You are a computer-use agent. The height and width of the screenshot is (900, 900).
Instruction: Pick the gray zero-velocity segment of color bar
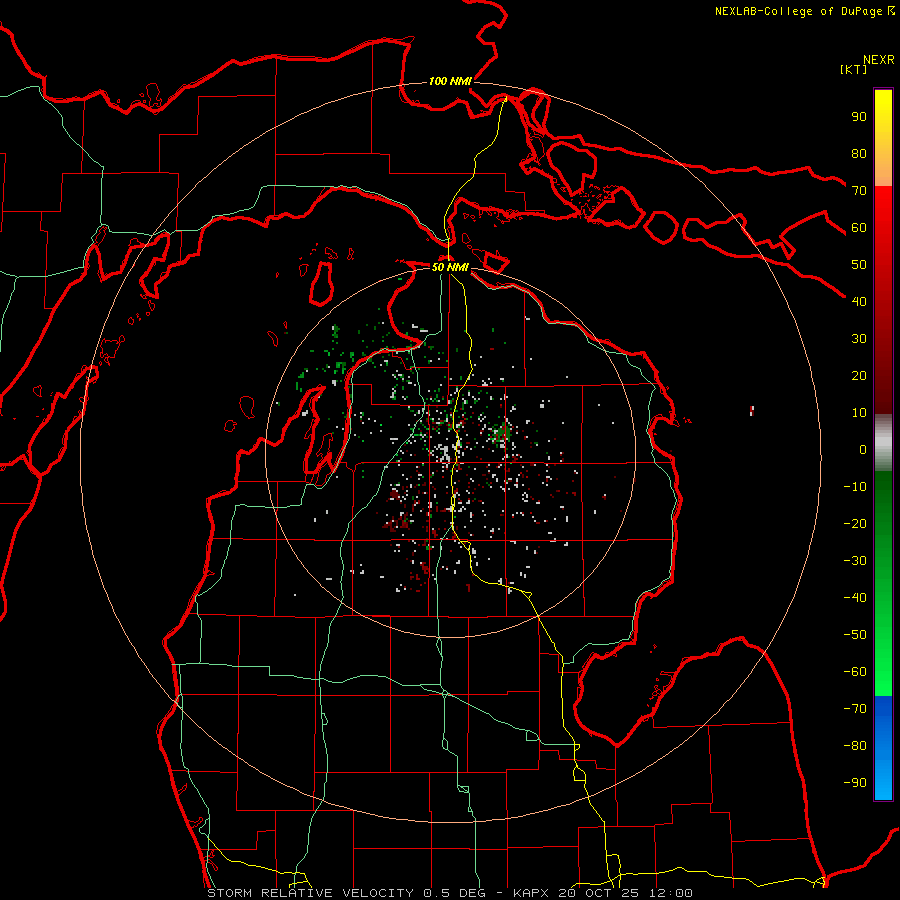click(883, 443)
